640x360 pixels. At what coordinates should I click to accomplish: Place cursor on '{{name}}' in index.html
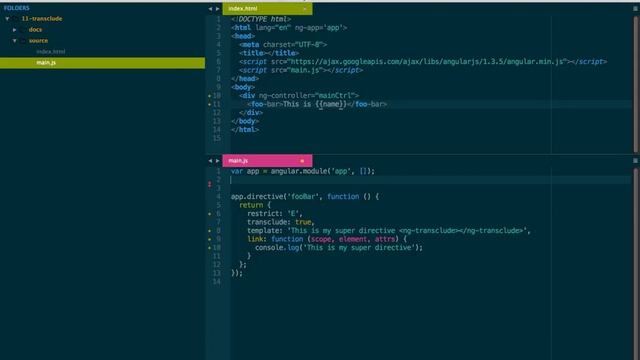(x=331, y=104)
